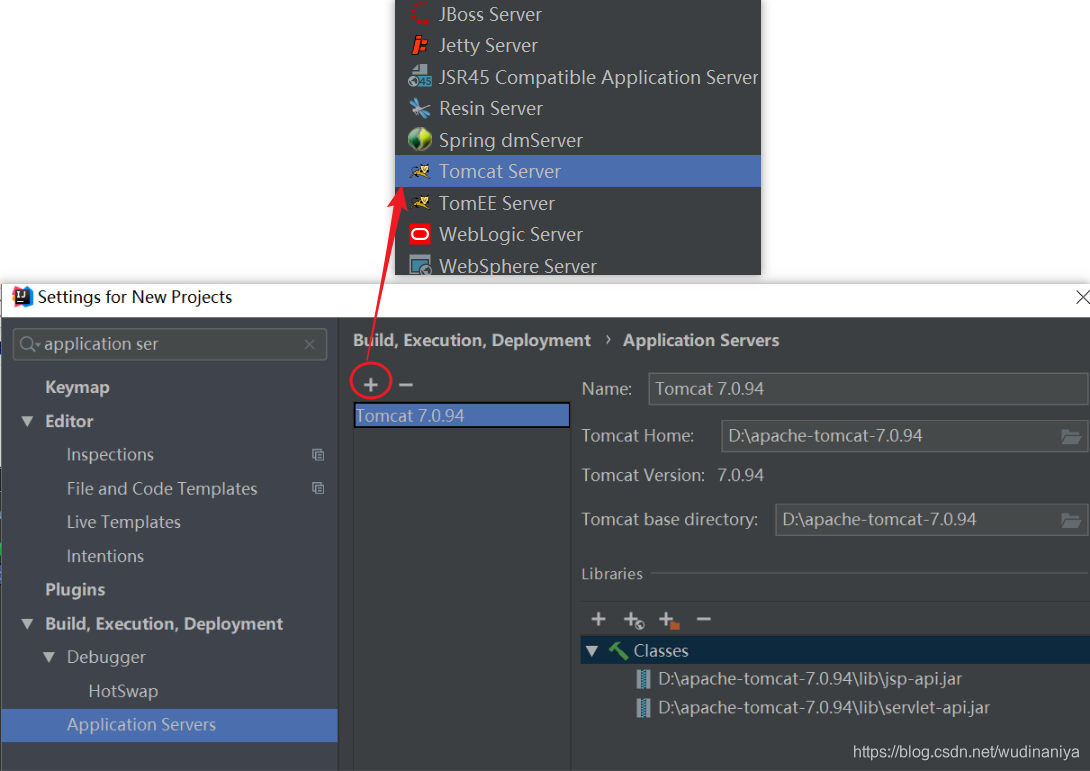This screenshot has width=1090, height=771.
Task: Click the add-library icon with orange badge
Action: point(669,620)
